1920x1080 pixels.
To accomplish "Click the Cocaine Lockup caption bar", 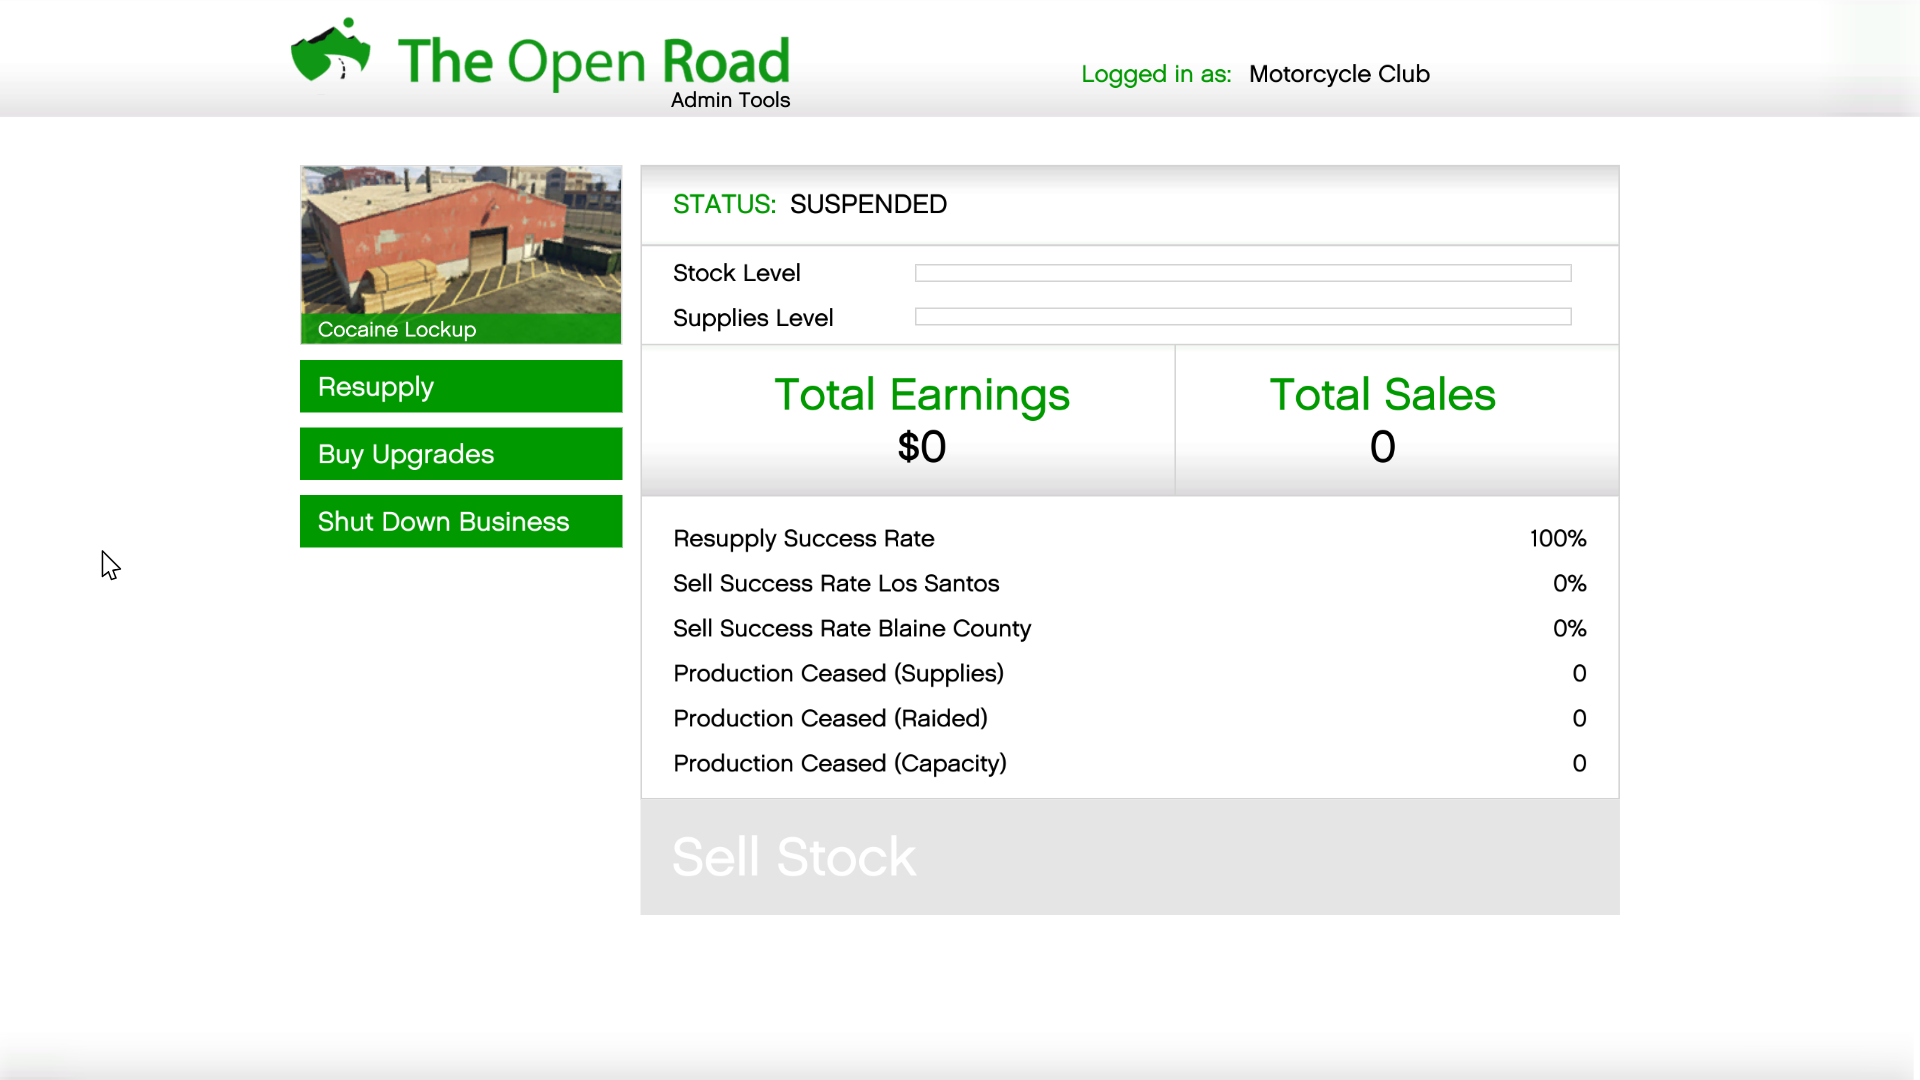I will coord(461,329).
